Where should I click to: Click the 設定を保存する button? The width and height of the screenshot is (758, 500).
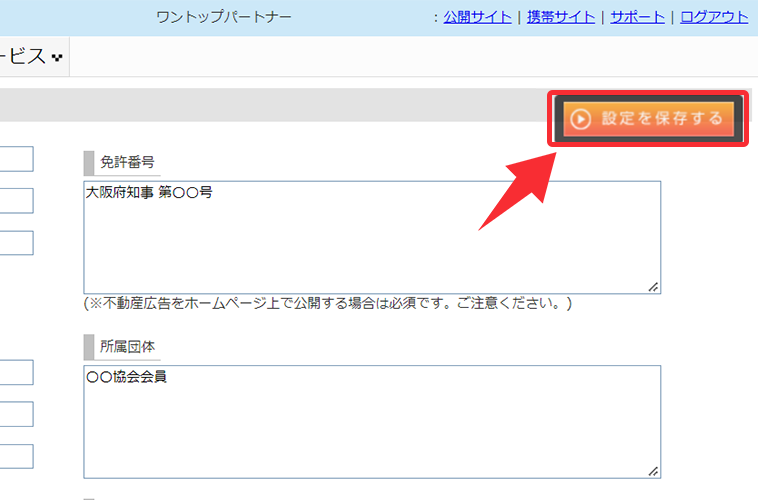click(x=649, y=119)
